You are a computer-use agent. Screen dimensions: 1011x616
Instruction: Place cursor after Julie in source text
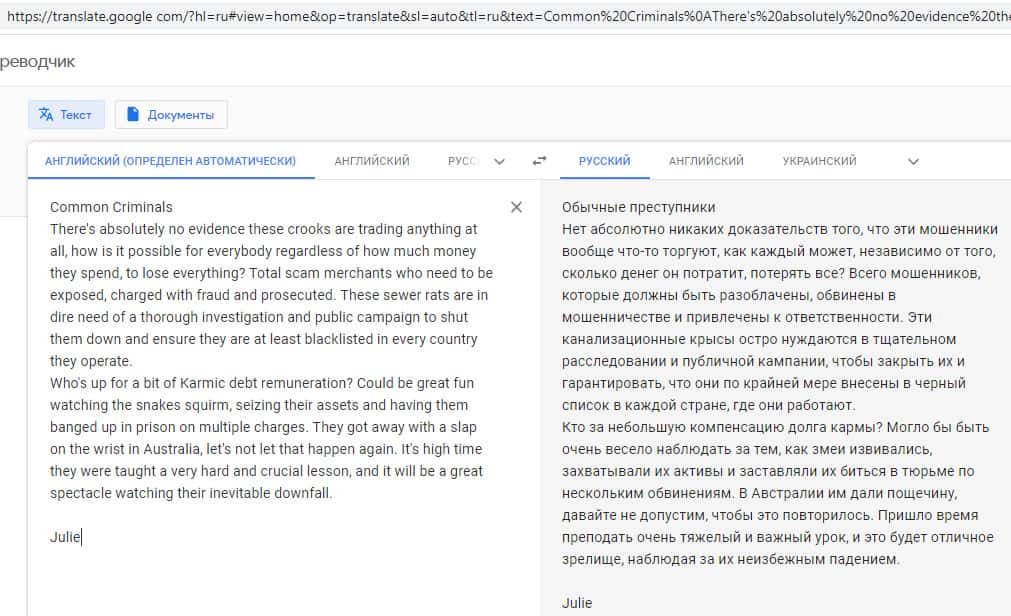click(x=82, y=537)
